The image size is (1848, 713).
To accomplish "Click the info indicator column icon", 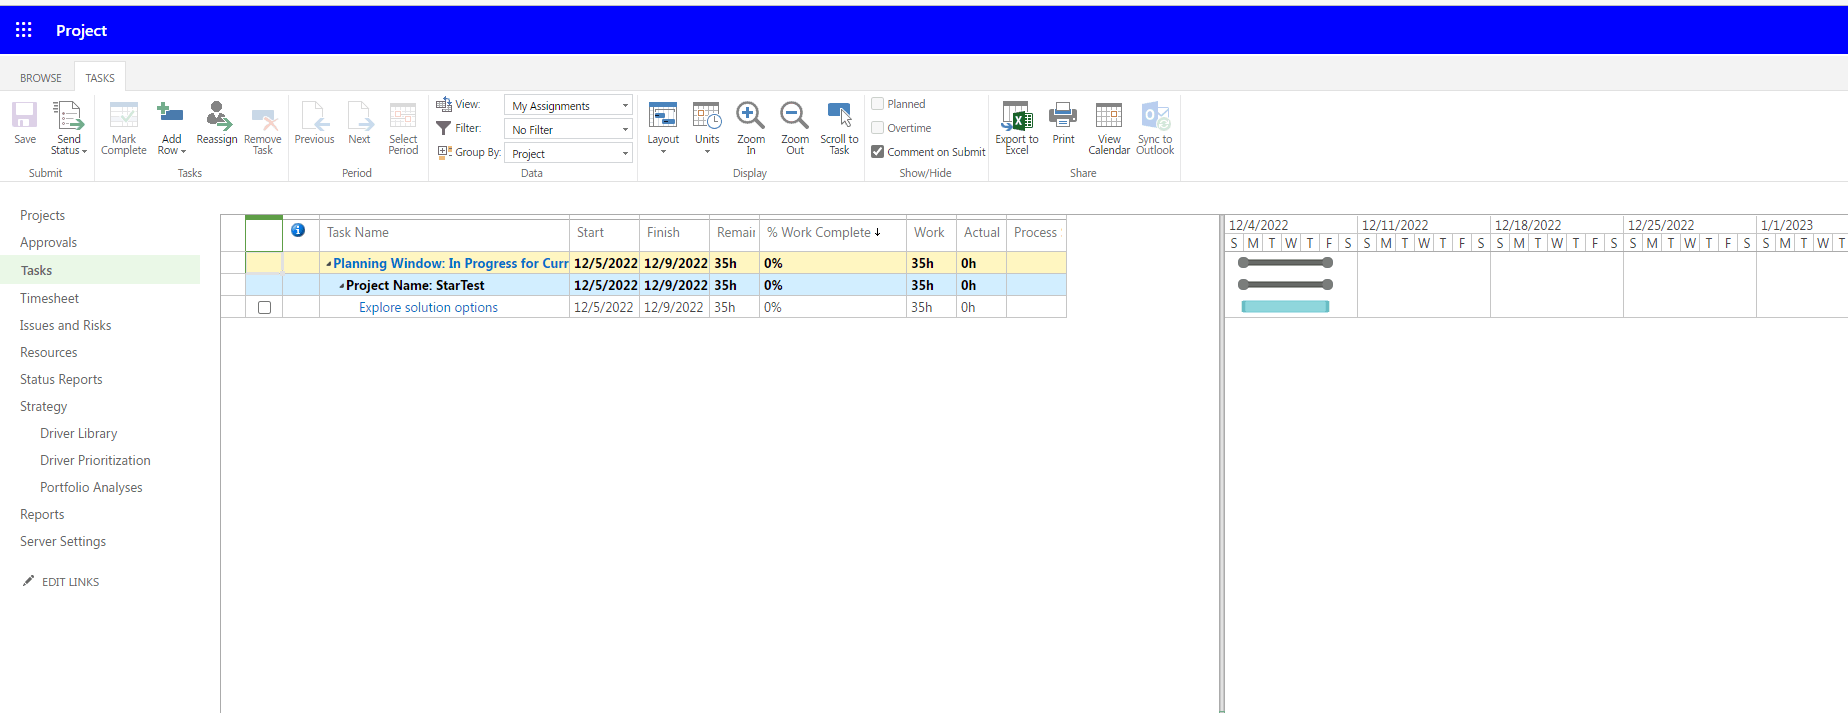I will coord(298,230).
